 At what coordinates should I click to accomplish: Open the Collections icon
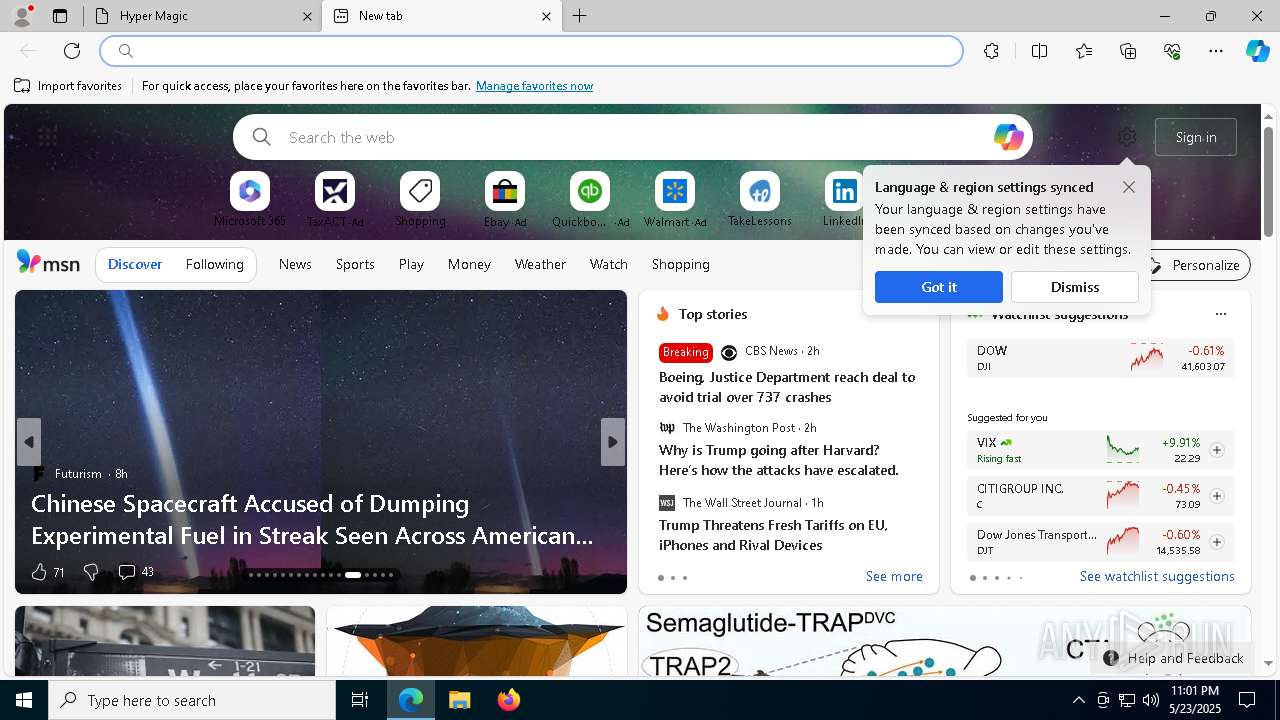click(1128, 51)
